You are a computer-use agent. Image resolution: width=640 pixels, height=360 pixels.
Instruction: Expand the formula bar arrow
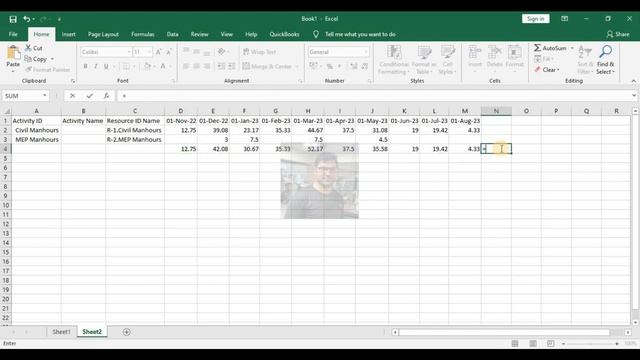pyautogui.click(x=633, y=96)
